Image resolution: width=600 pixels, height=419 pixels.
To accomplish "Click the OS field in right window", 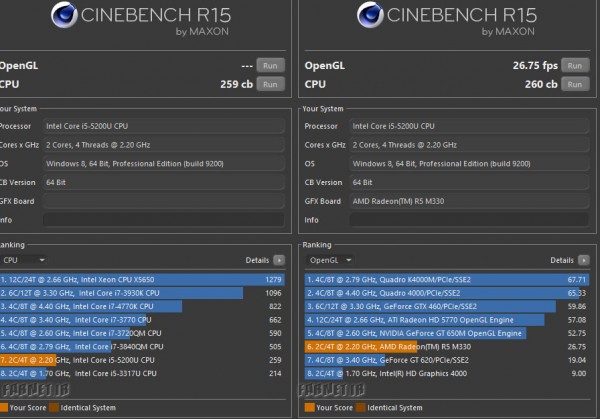I will (x=469, y=164).
